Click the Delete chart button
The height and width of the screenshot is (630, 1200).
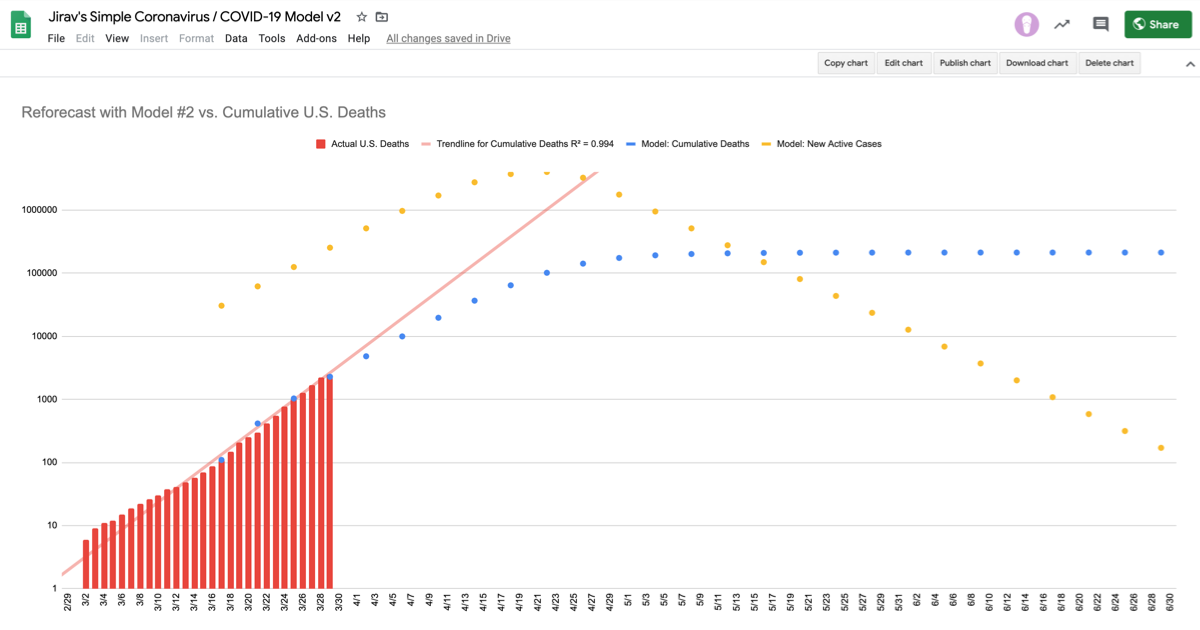point(1109,63)
